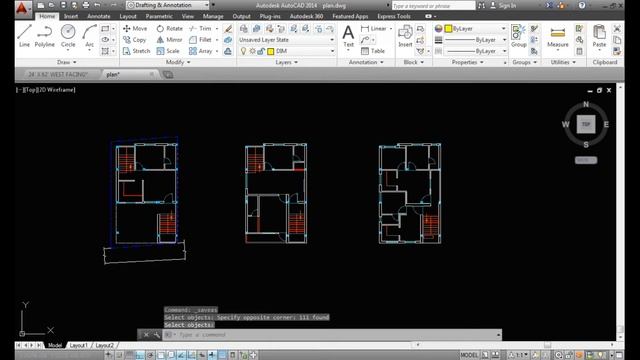This screenshot has height=360, width=640.
Task: Switch to Layout2 tab
Action: pyautogui.click(x=104, y=345)
